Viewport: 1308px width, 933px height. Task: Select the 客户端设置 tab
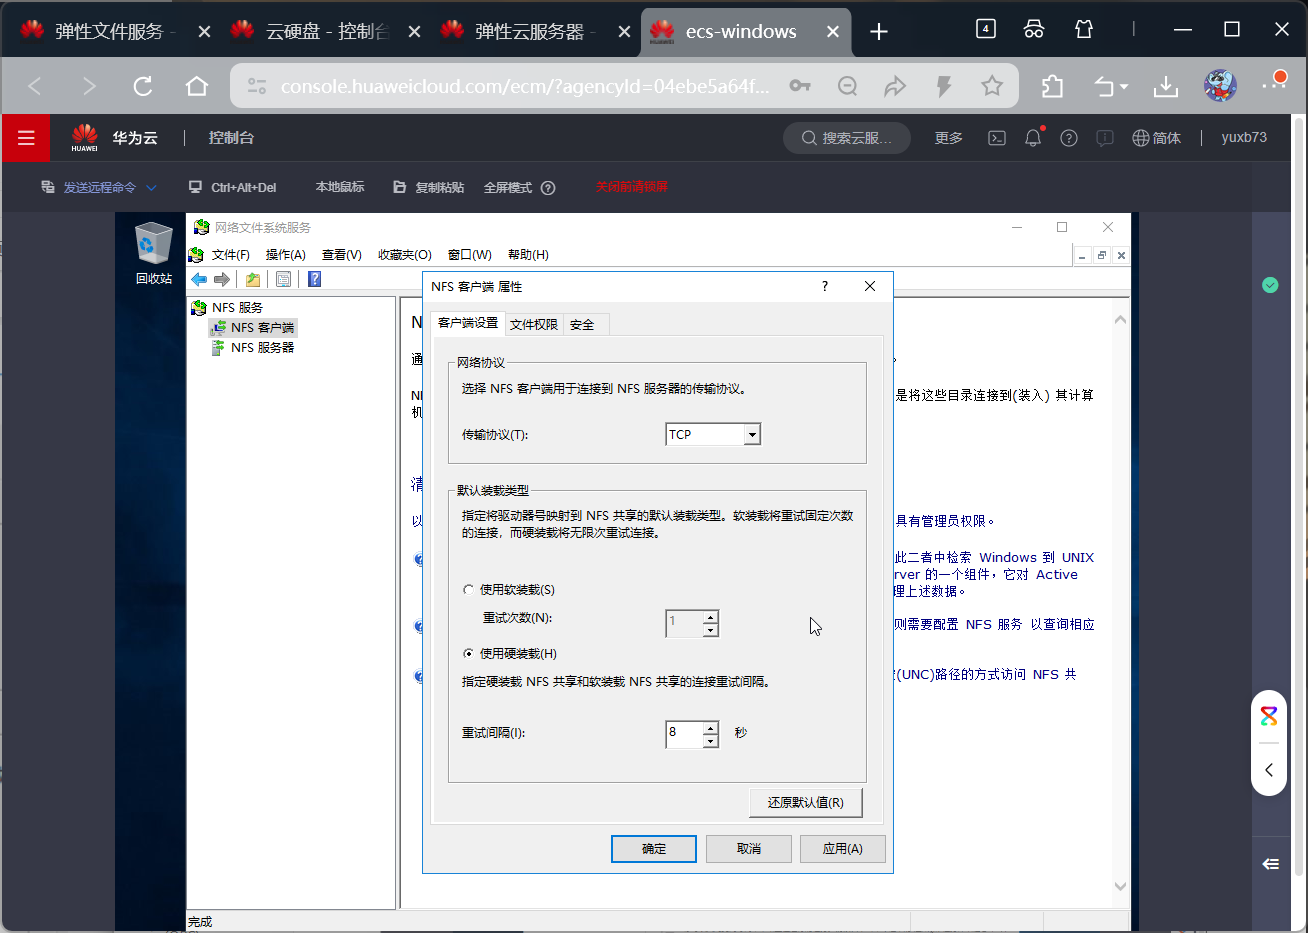pyautogui.click(x=468, y=323)
